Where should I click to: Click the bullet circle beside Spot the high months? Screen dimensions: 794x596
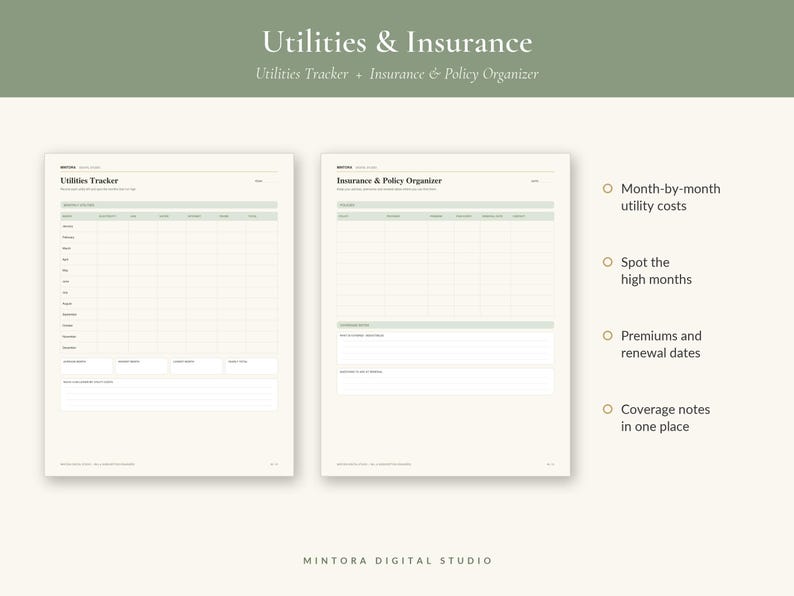coord(608,262)
